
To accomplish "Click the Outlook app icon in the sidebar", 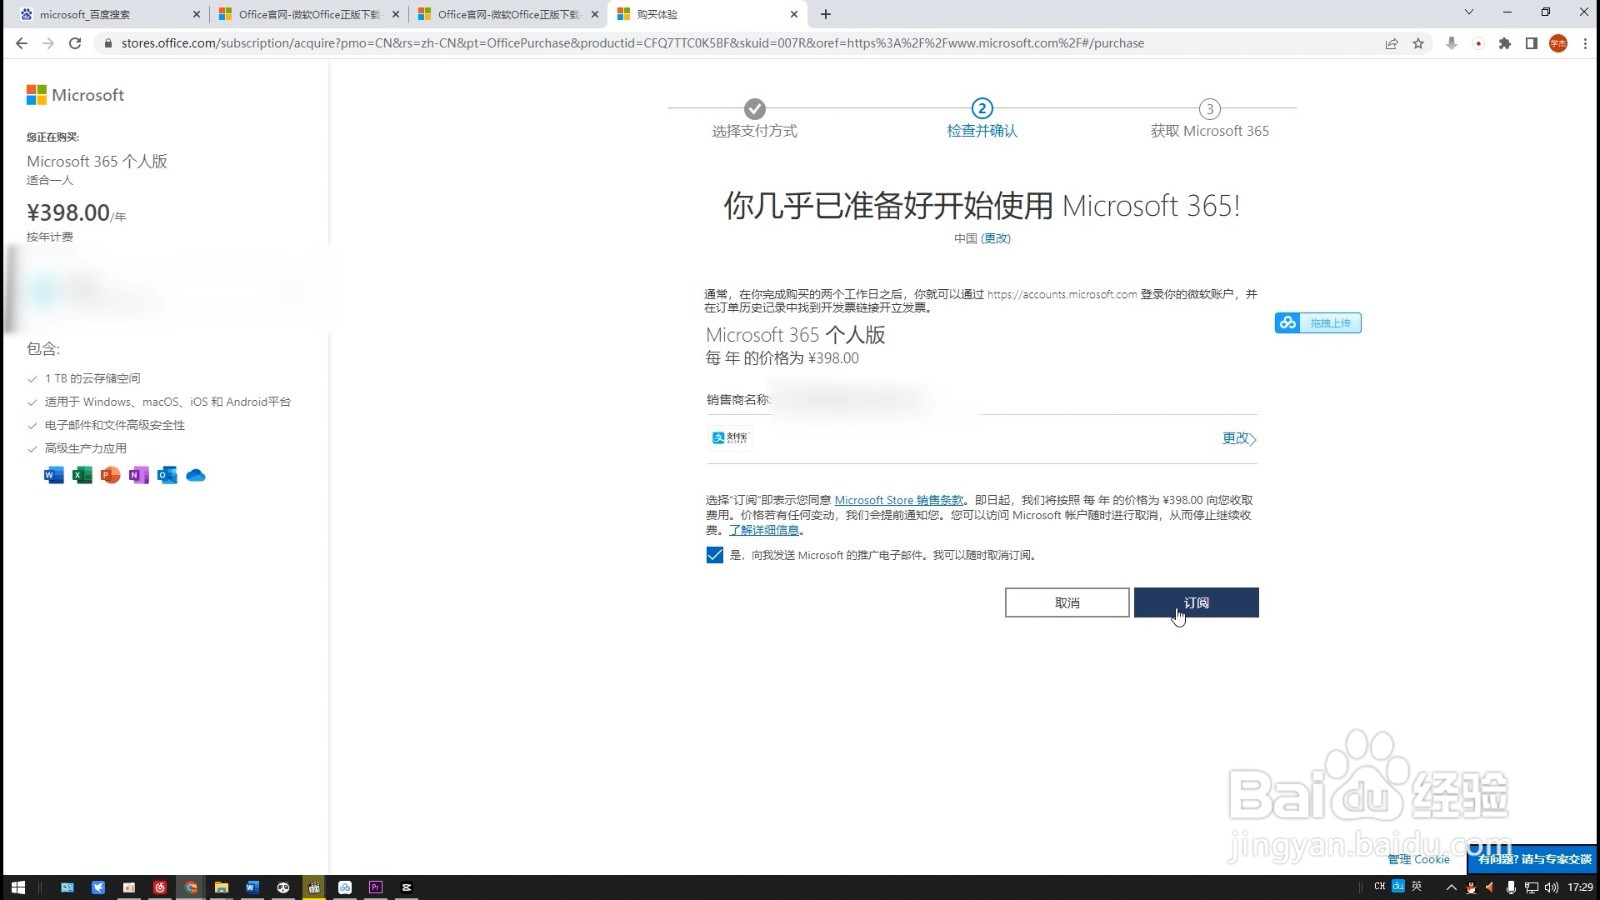I will pos(167,475).
